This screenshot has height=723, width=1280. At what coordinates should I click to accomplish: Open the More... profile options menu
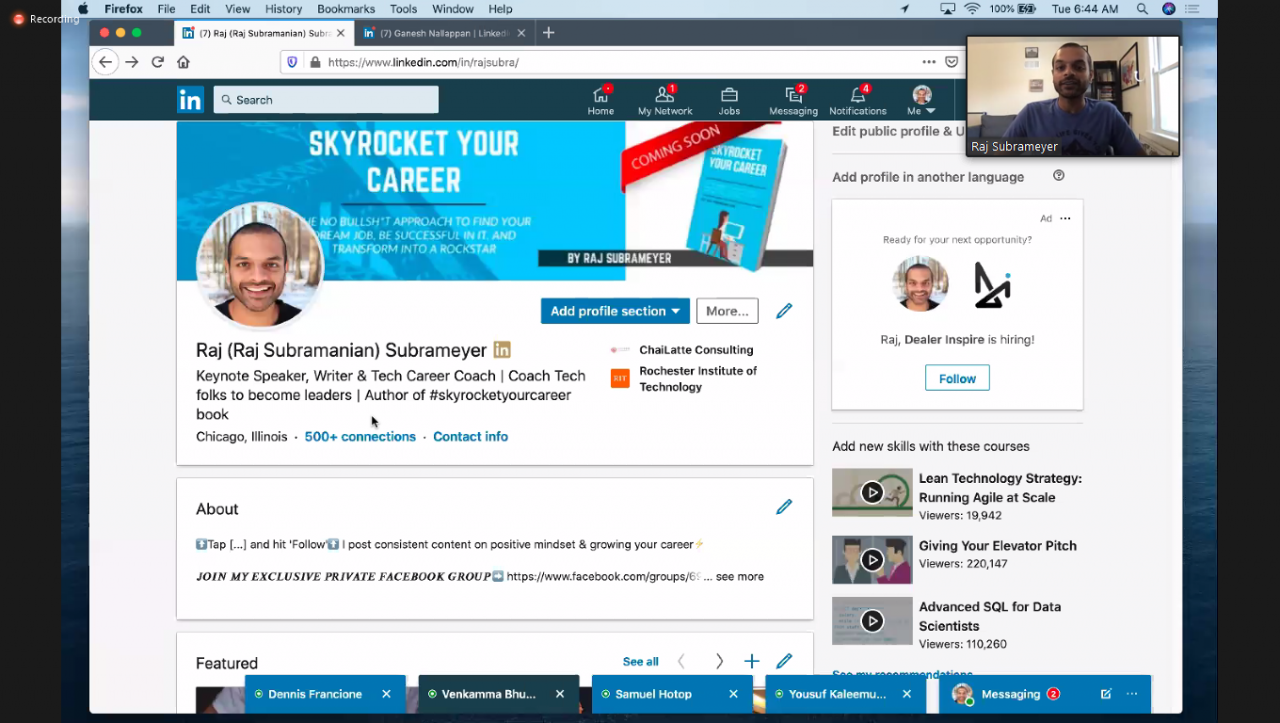[x=727, y=311]
